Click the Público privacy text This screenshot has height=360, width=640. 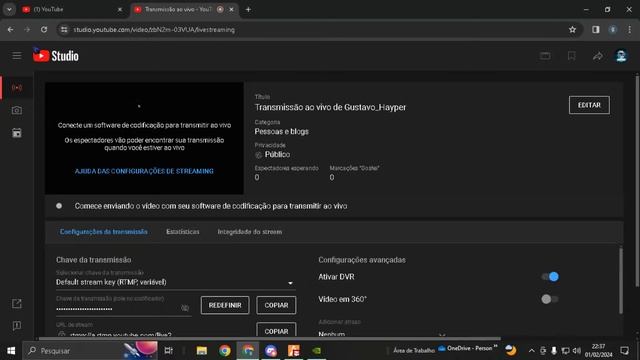(x=278, y=155)
